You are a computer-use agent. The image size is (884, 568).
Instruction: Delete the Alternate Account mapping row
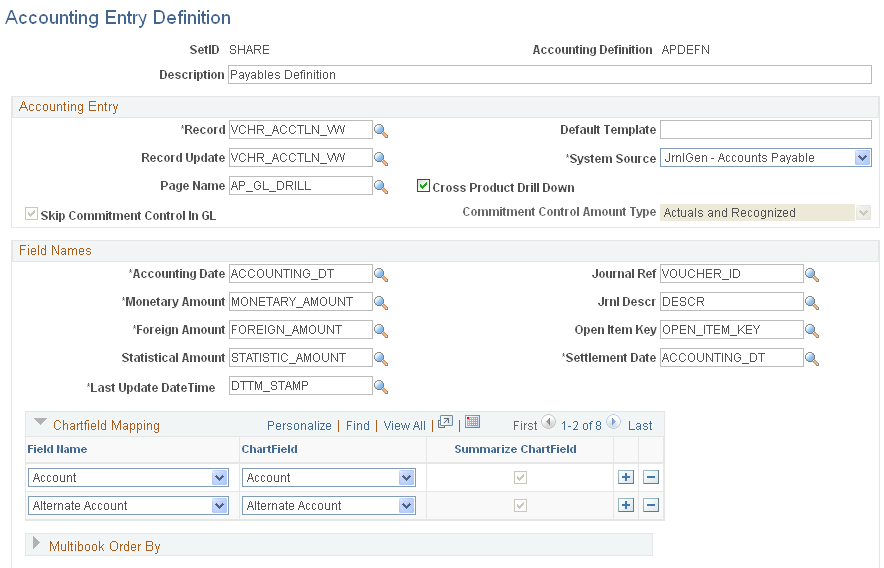tap(651, 505)
